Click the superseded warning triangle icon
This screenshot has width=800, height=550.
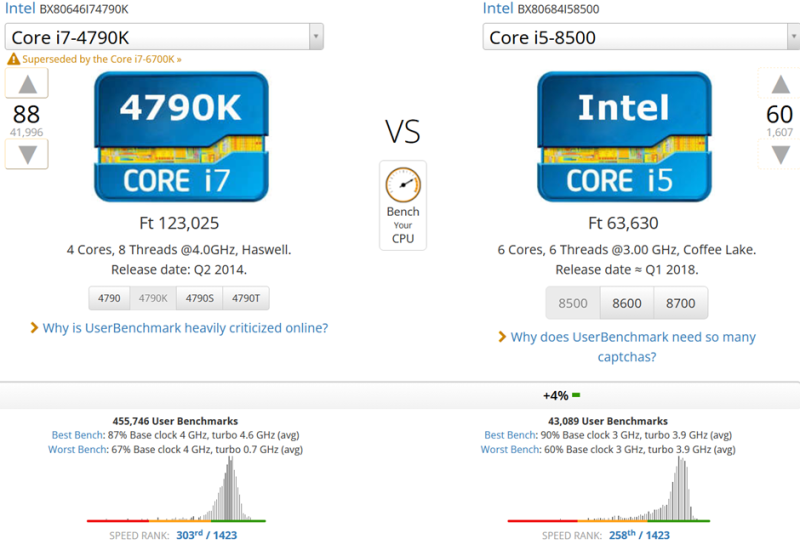pyautogui.click(x=13, y=60)
